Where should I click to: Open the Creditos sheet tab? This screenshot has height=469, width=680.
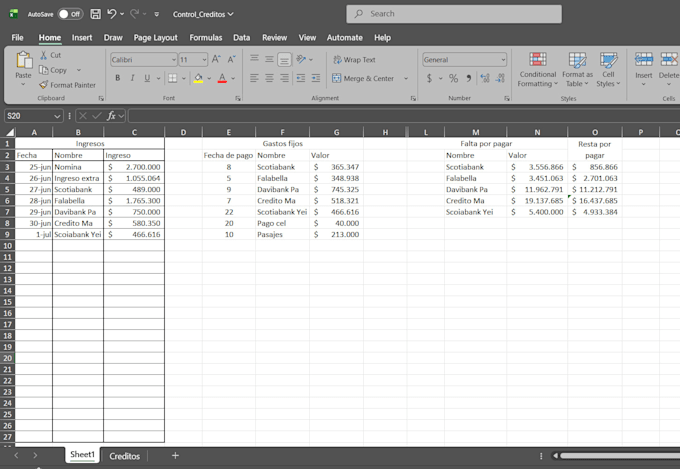tap(124, 456)
